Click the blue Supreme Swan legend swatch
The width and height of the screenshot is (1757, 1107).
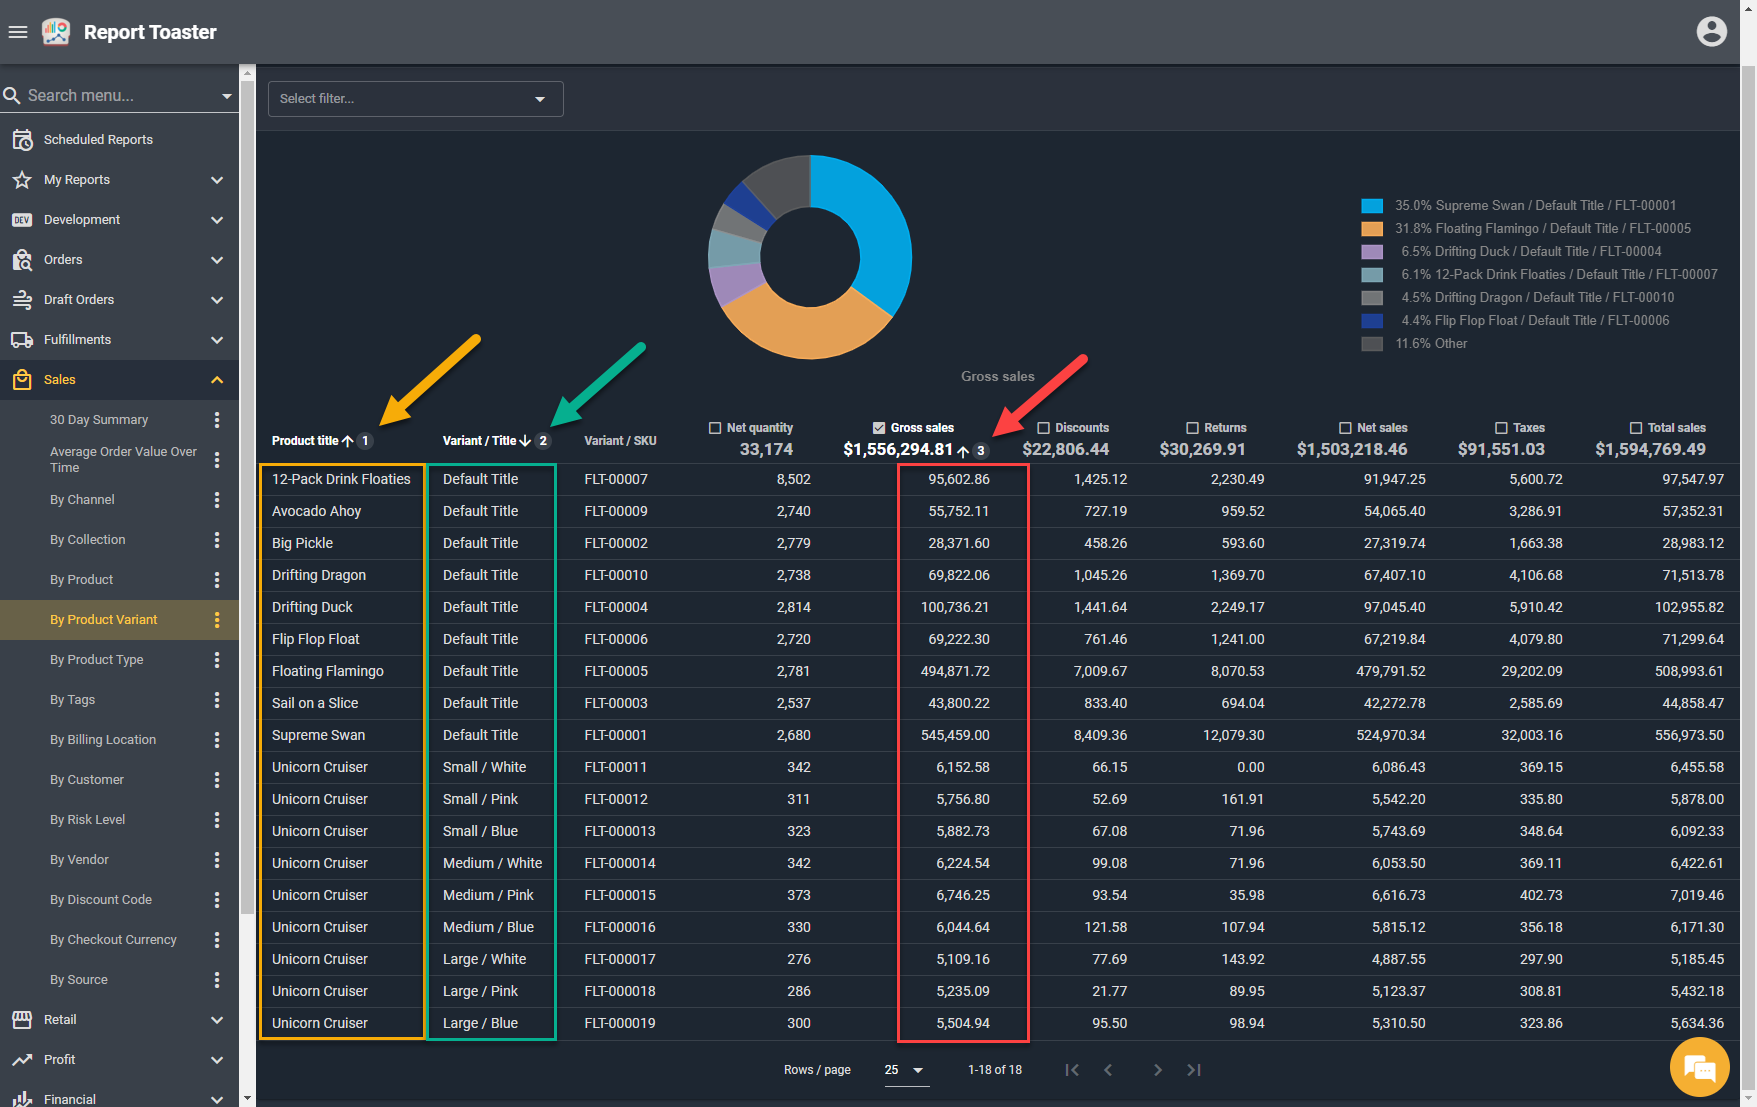pyautogui.click(x=1372, y=206)
